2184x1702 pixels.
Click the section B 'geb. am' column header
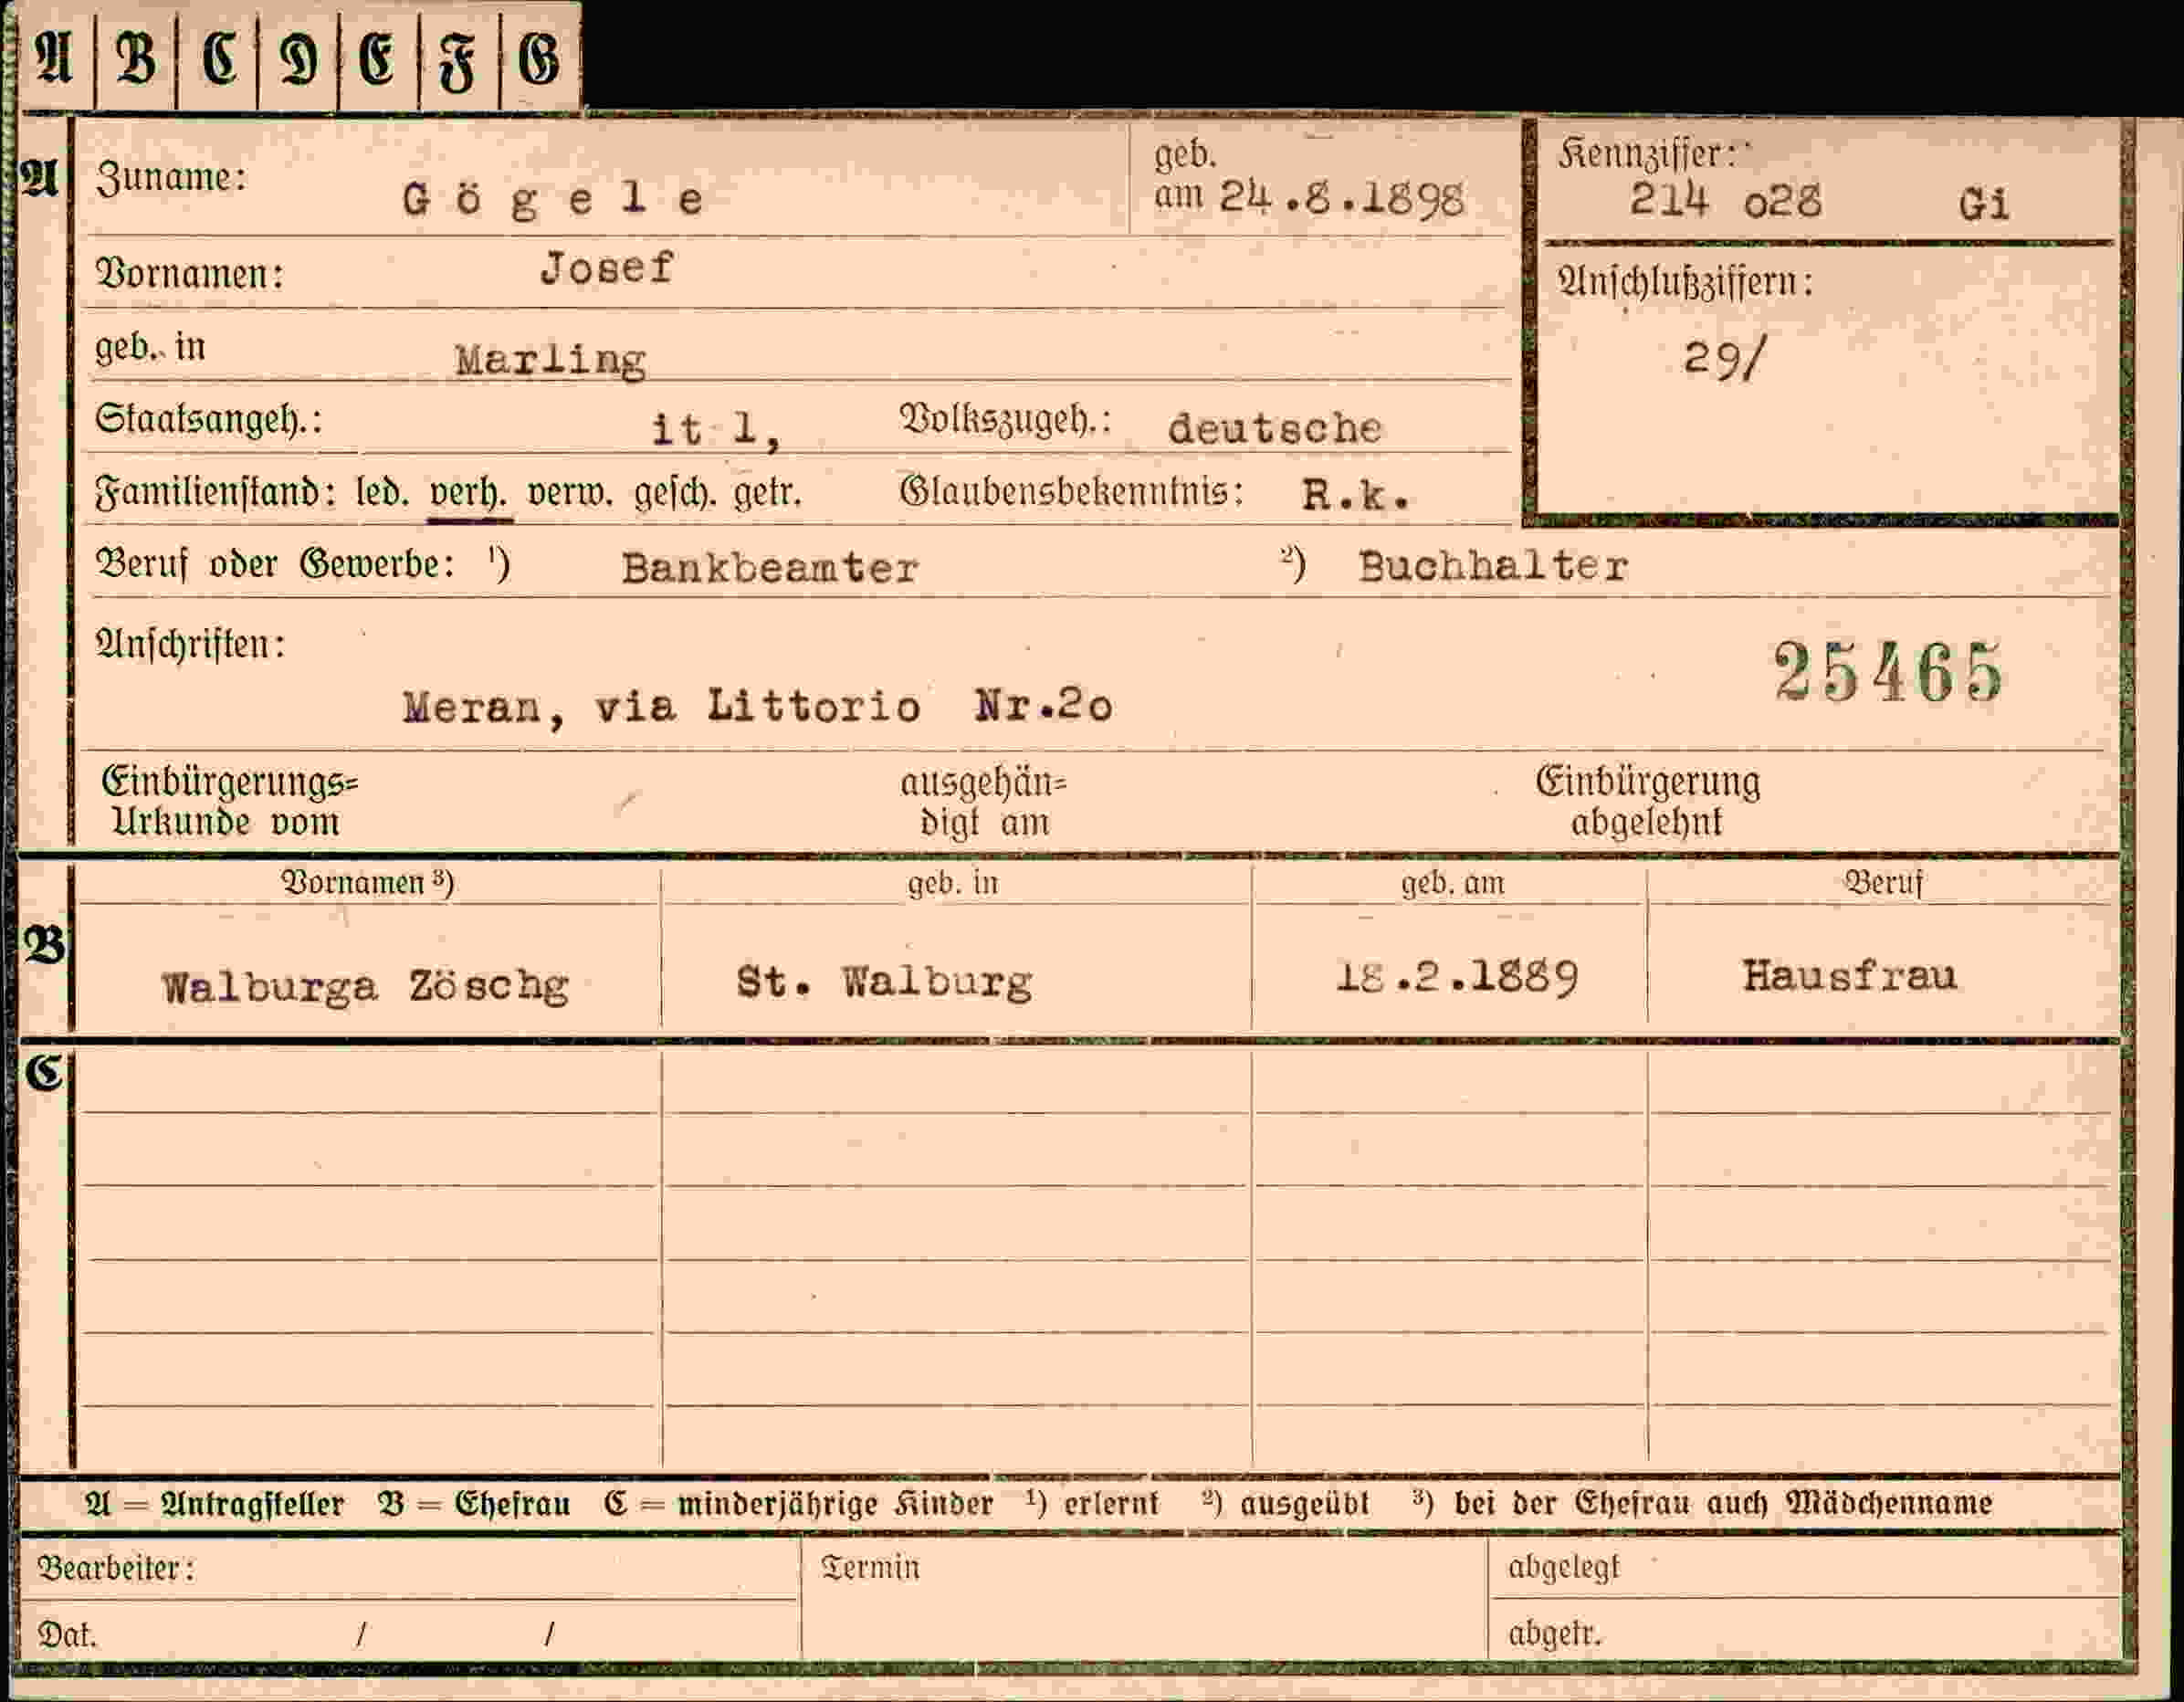1452,884
